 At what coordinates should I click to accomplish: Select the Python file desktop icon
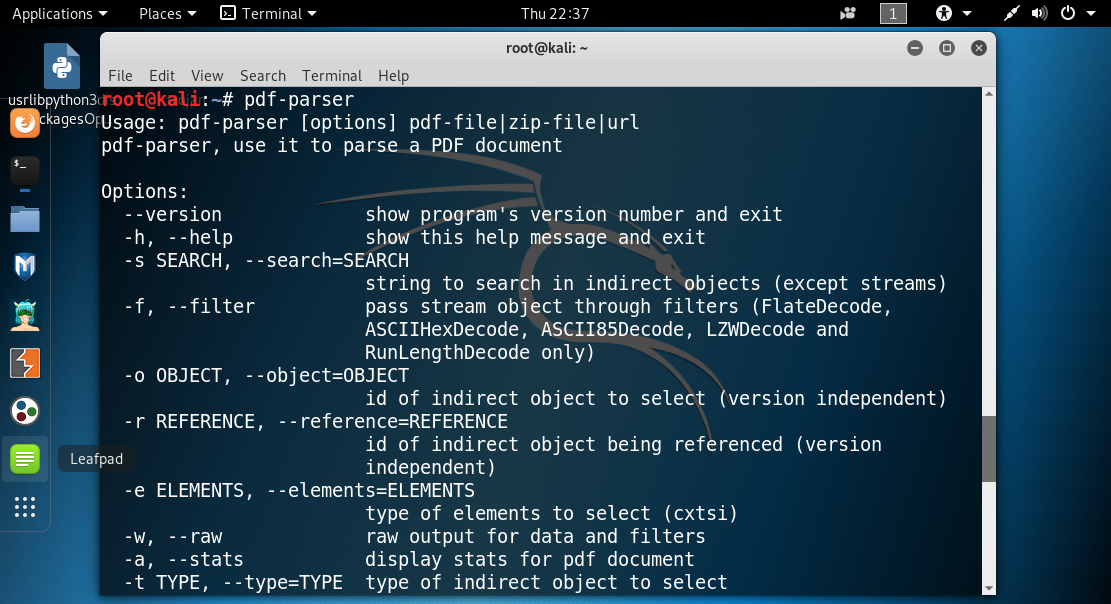[x=62, y=66]
